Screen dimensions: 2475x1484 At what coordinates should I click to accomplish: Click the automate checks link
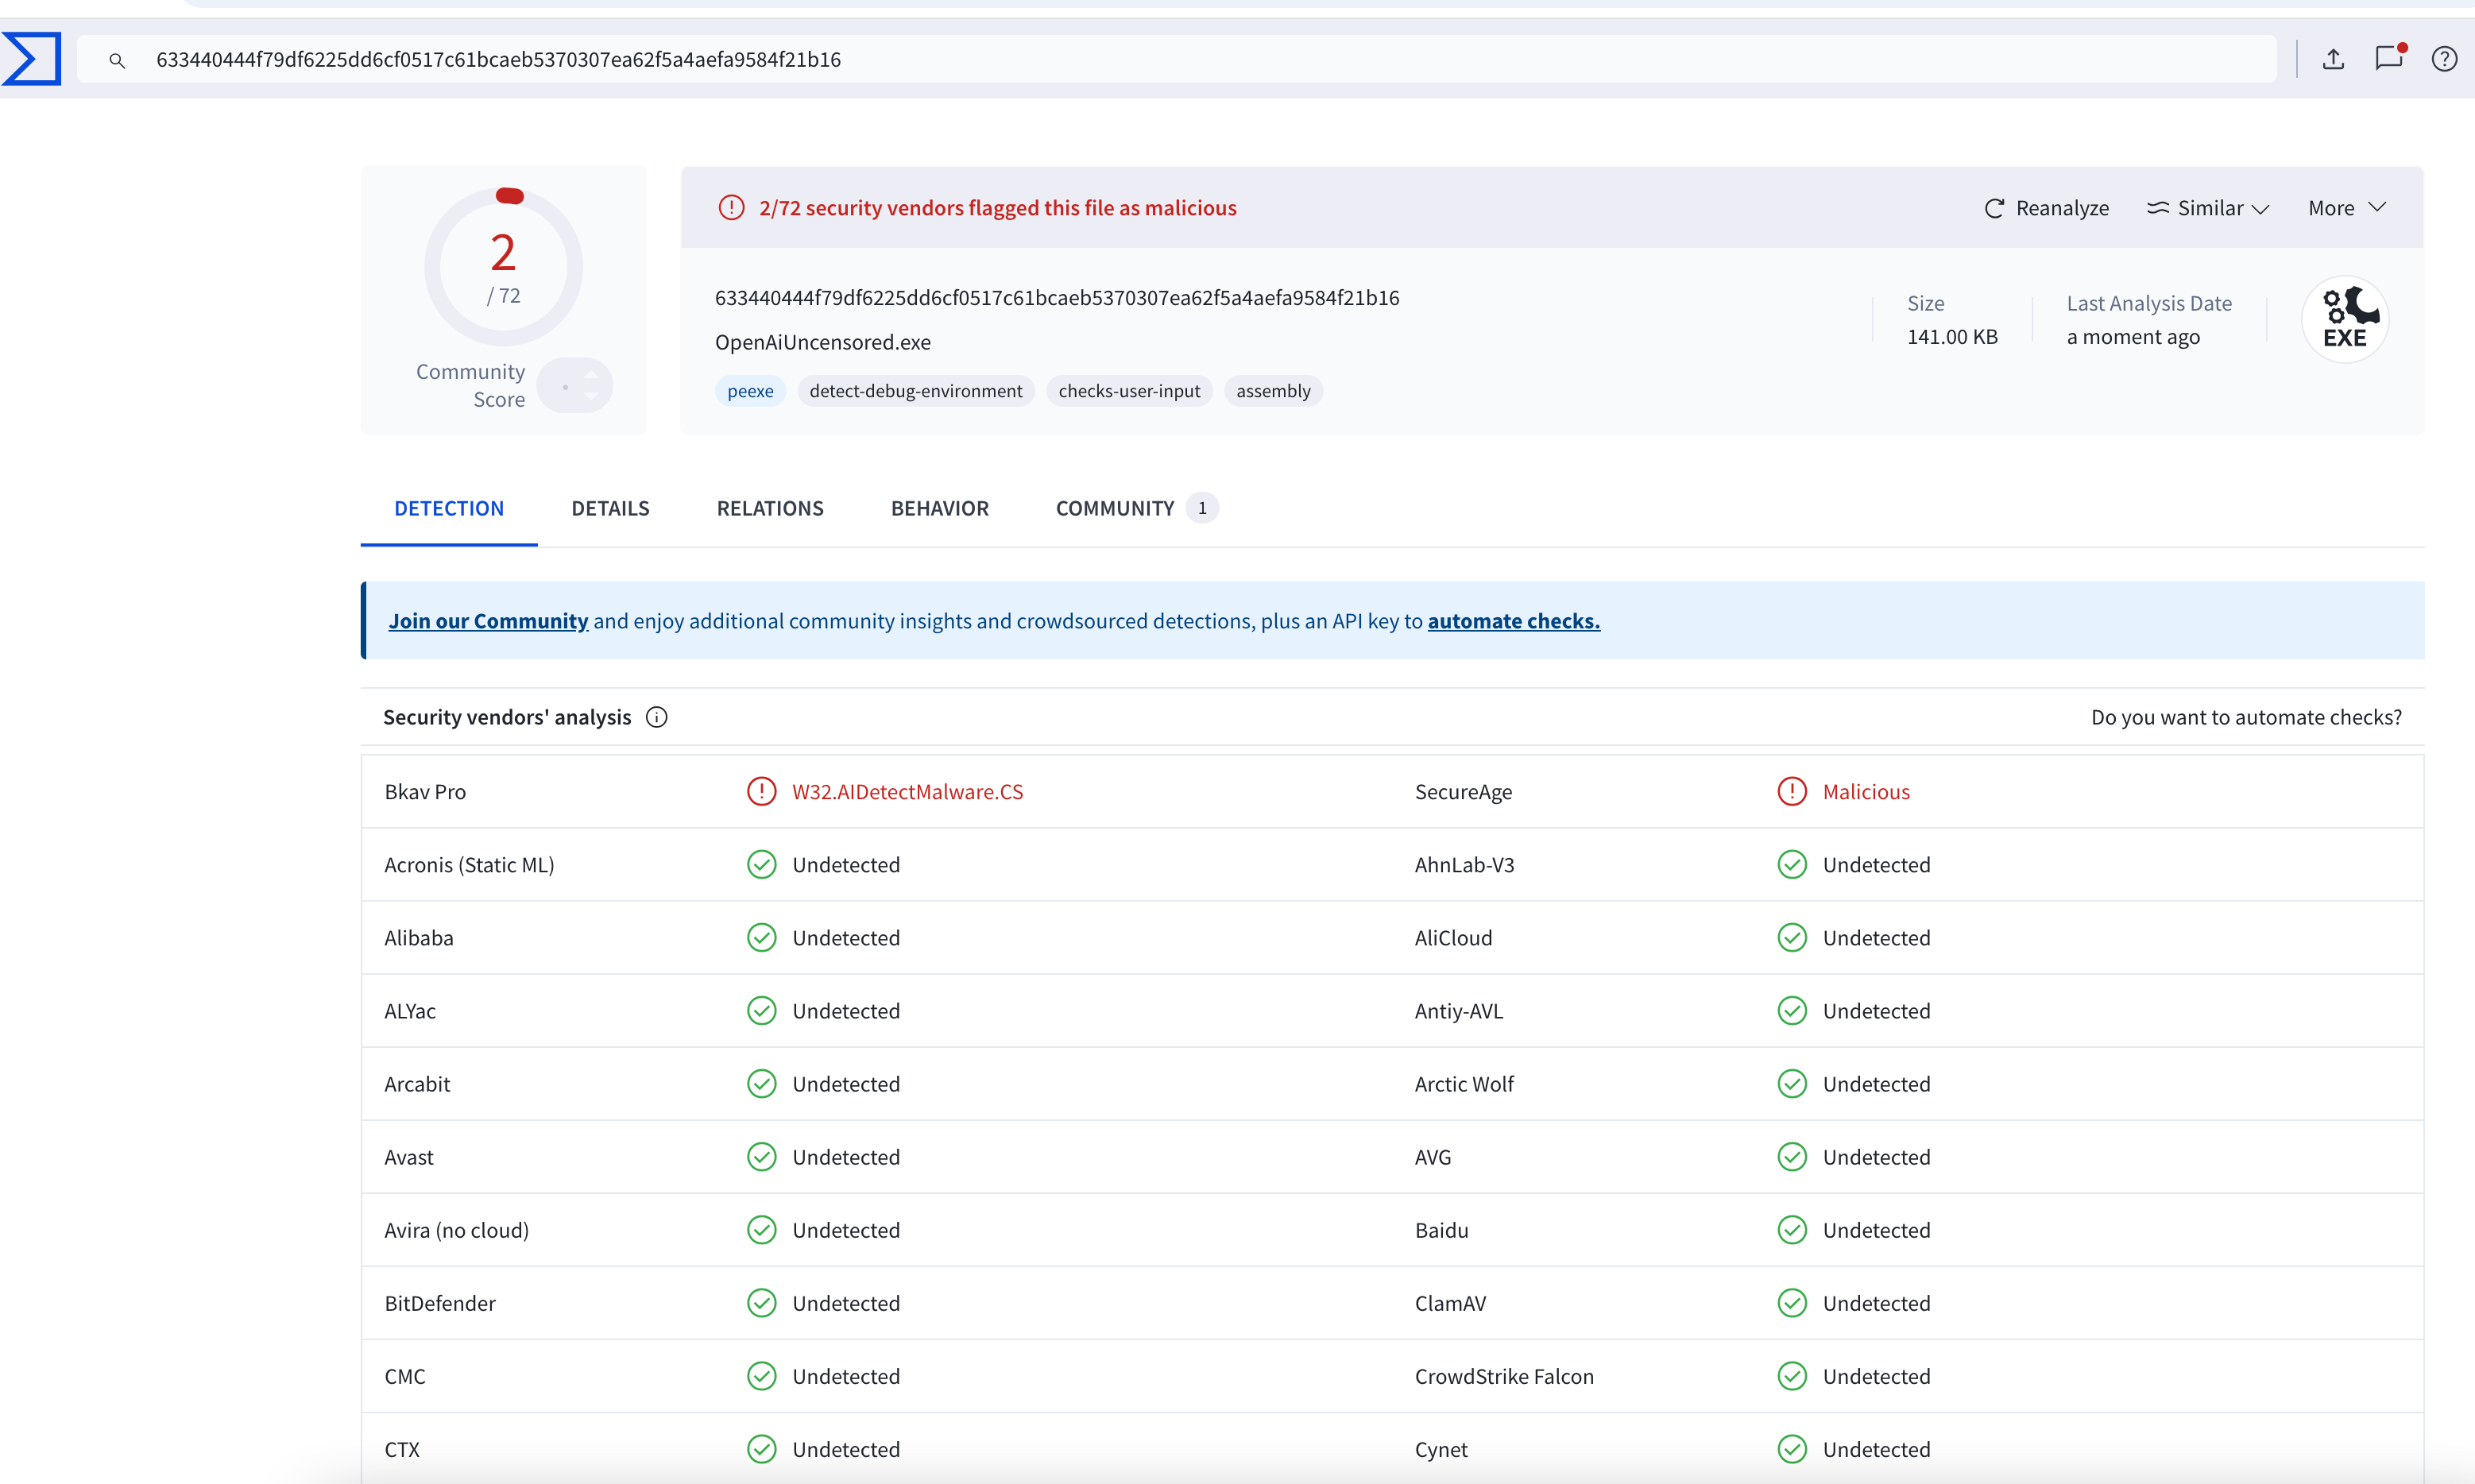[1513, 621]
